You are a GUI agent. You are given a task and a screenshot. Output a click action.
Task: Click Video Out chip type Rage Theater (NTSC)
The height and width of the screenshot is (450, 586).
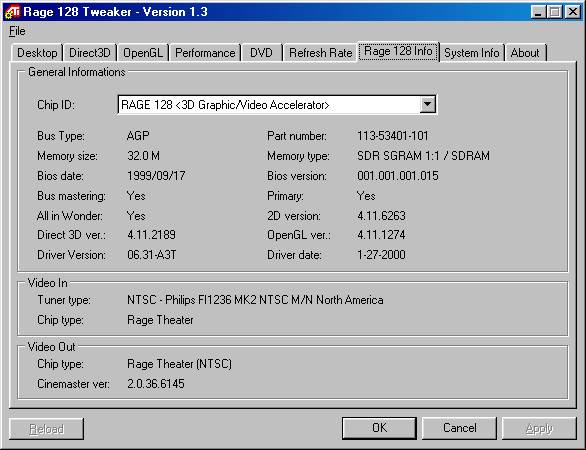(x=179, y=364)
